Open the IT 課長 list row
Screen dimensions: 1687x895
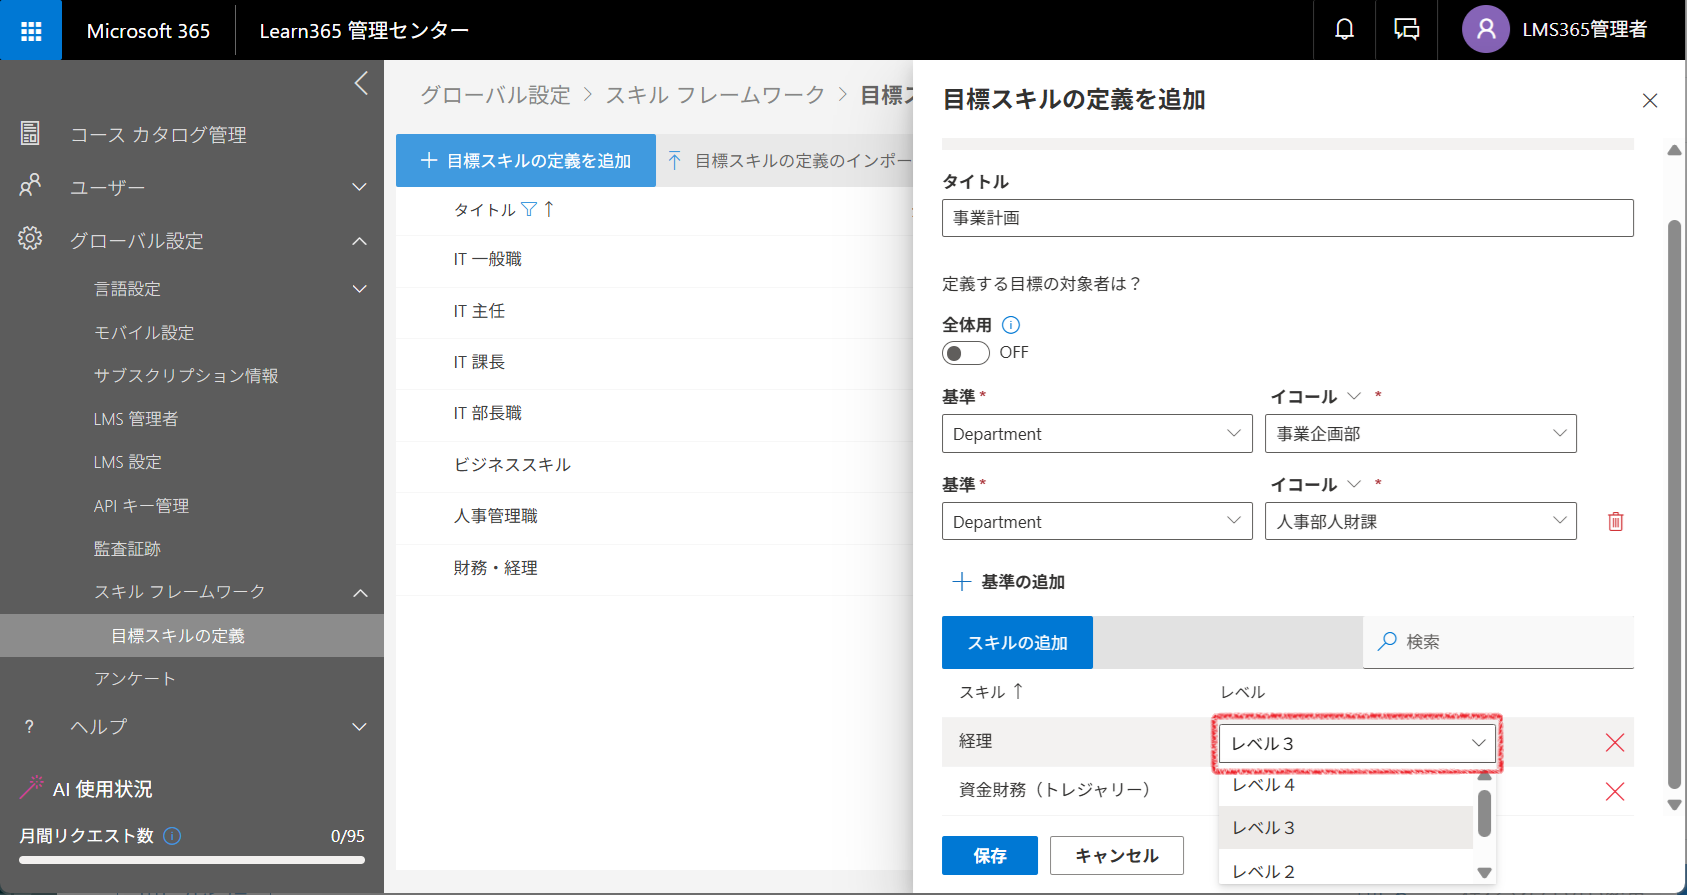(654, 363)
